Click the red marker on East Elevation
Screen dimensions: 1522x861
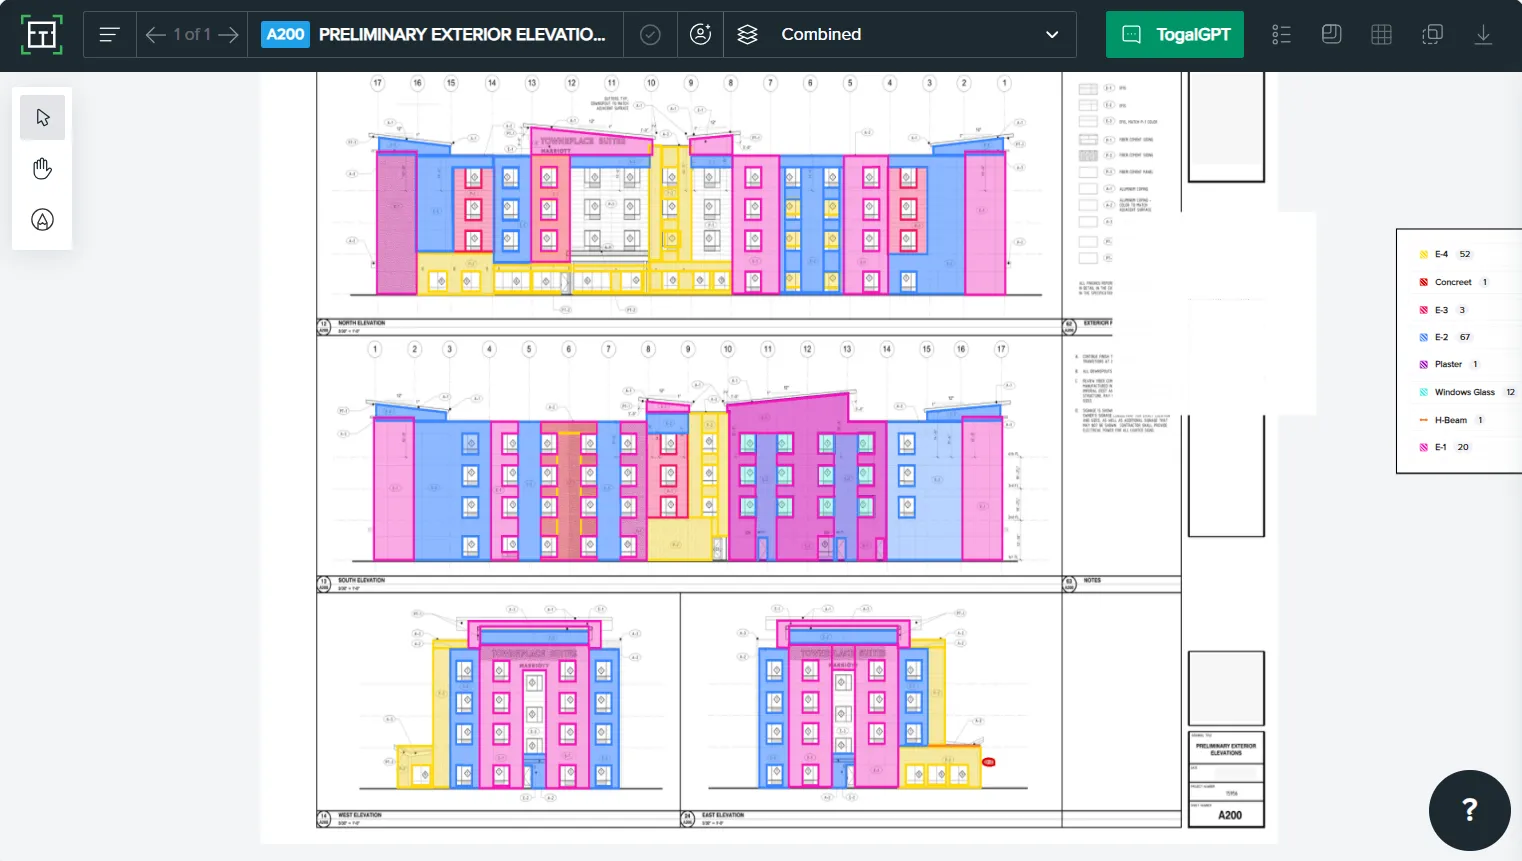[989, 763]
